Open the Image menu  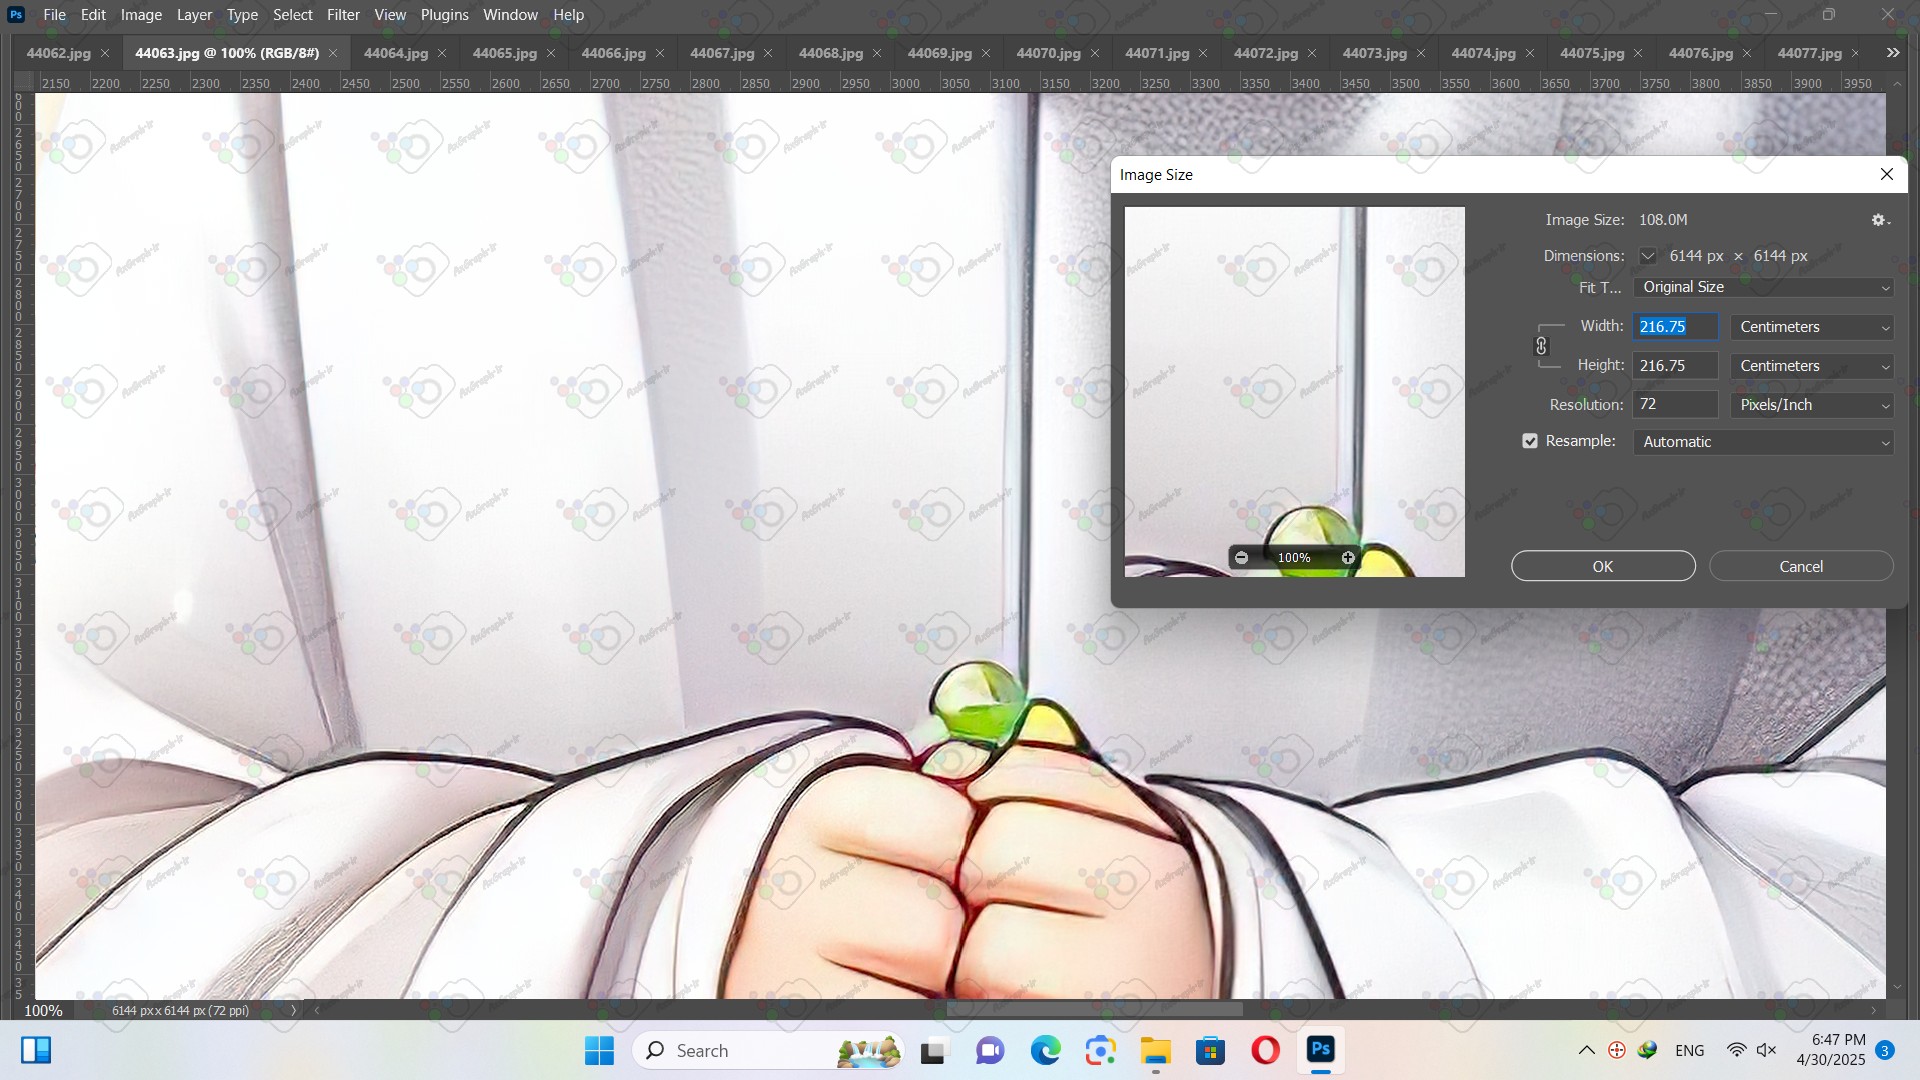point(141,15)
